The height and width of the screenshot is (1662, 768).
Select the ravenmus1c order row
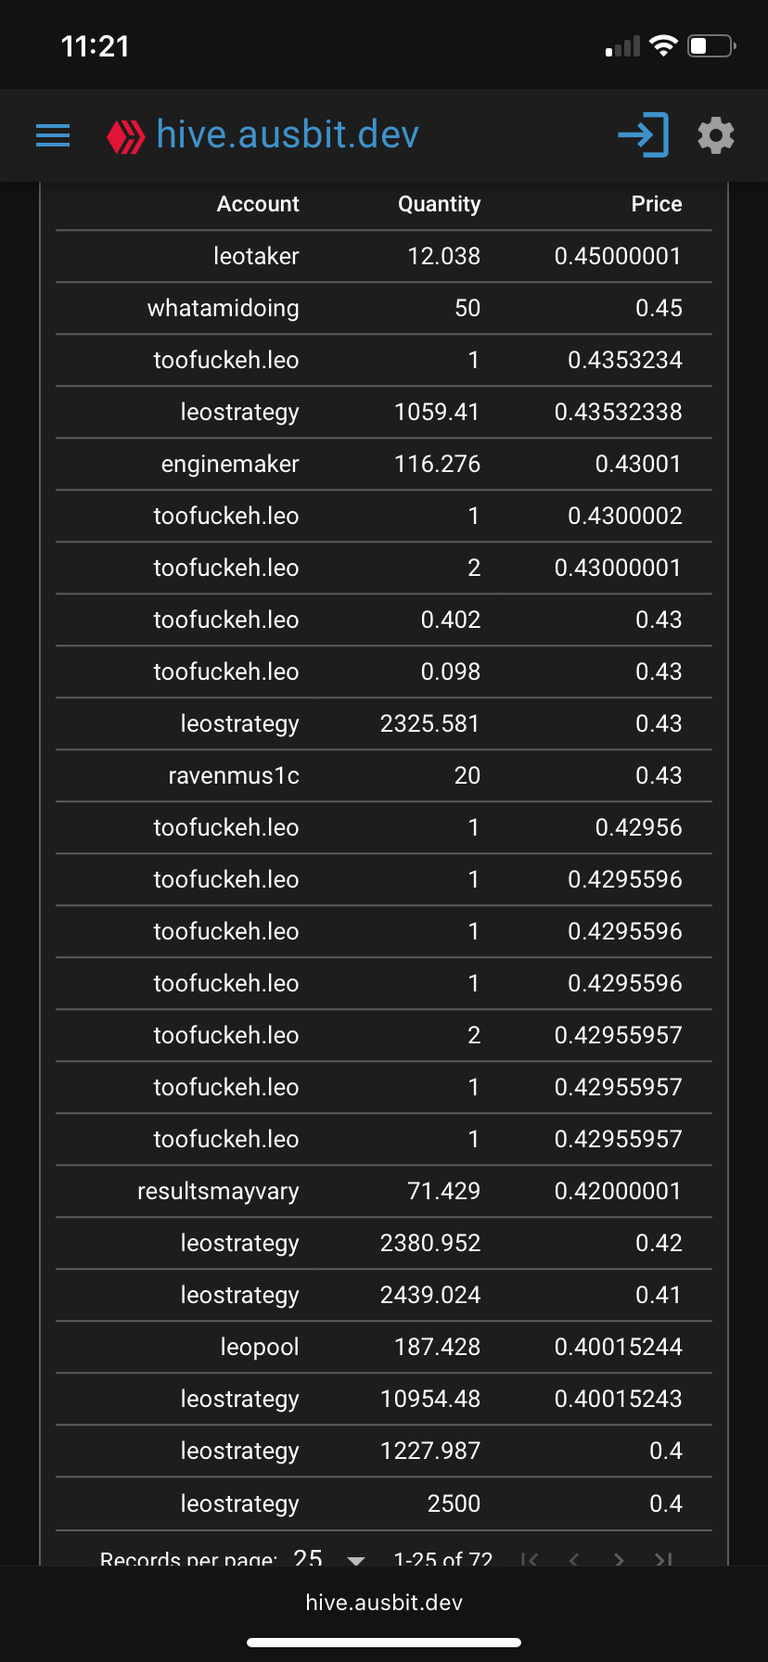pyautogui.click(x=384, y=776)
